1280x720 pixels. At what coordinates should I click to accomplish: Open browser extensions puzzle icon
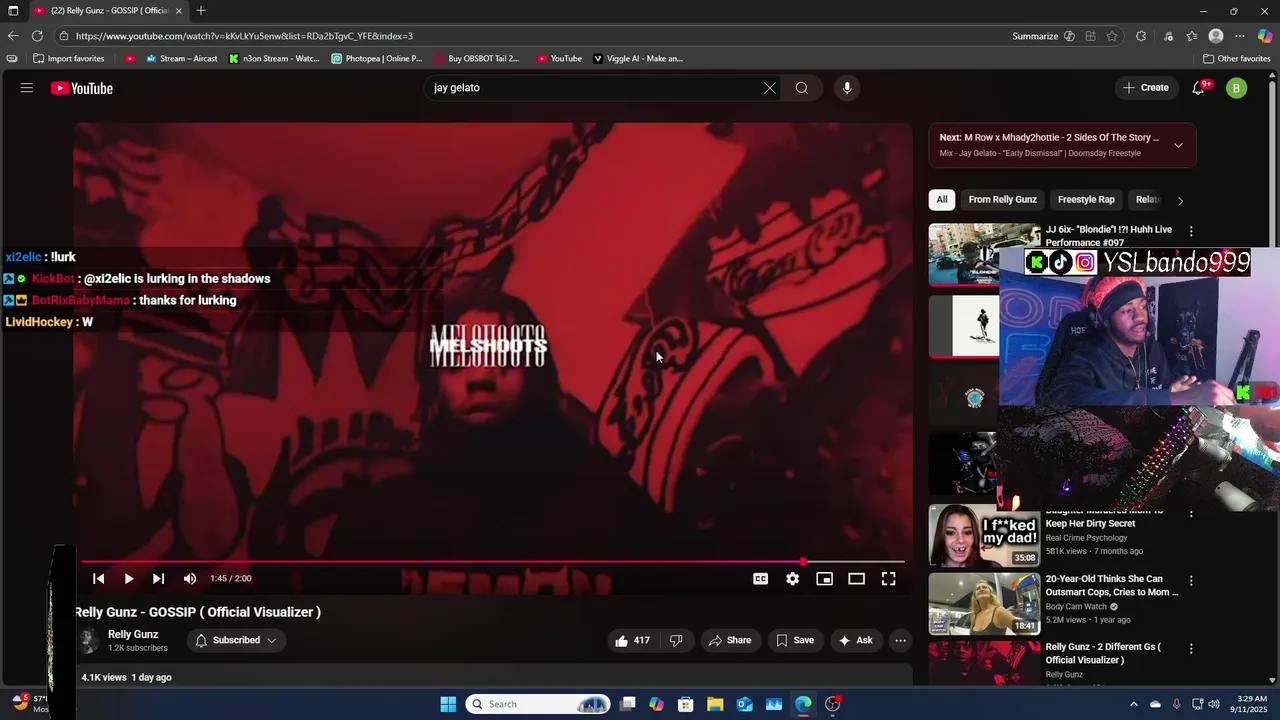[1141, 36]
